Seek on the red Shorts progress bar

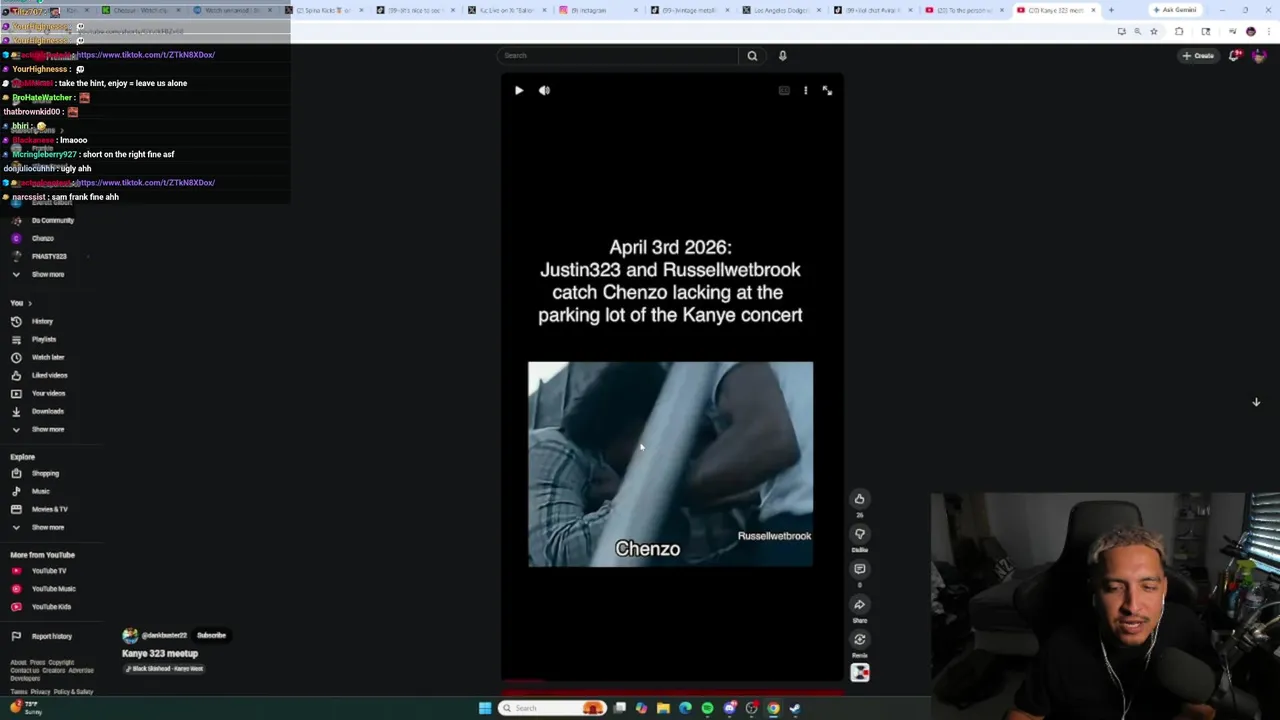[x=672, y=690]
